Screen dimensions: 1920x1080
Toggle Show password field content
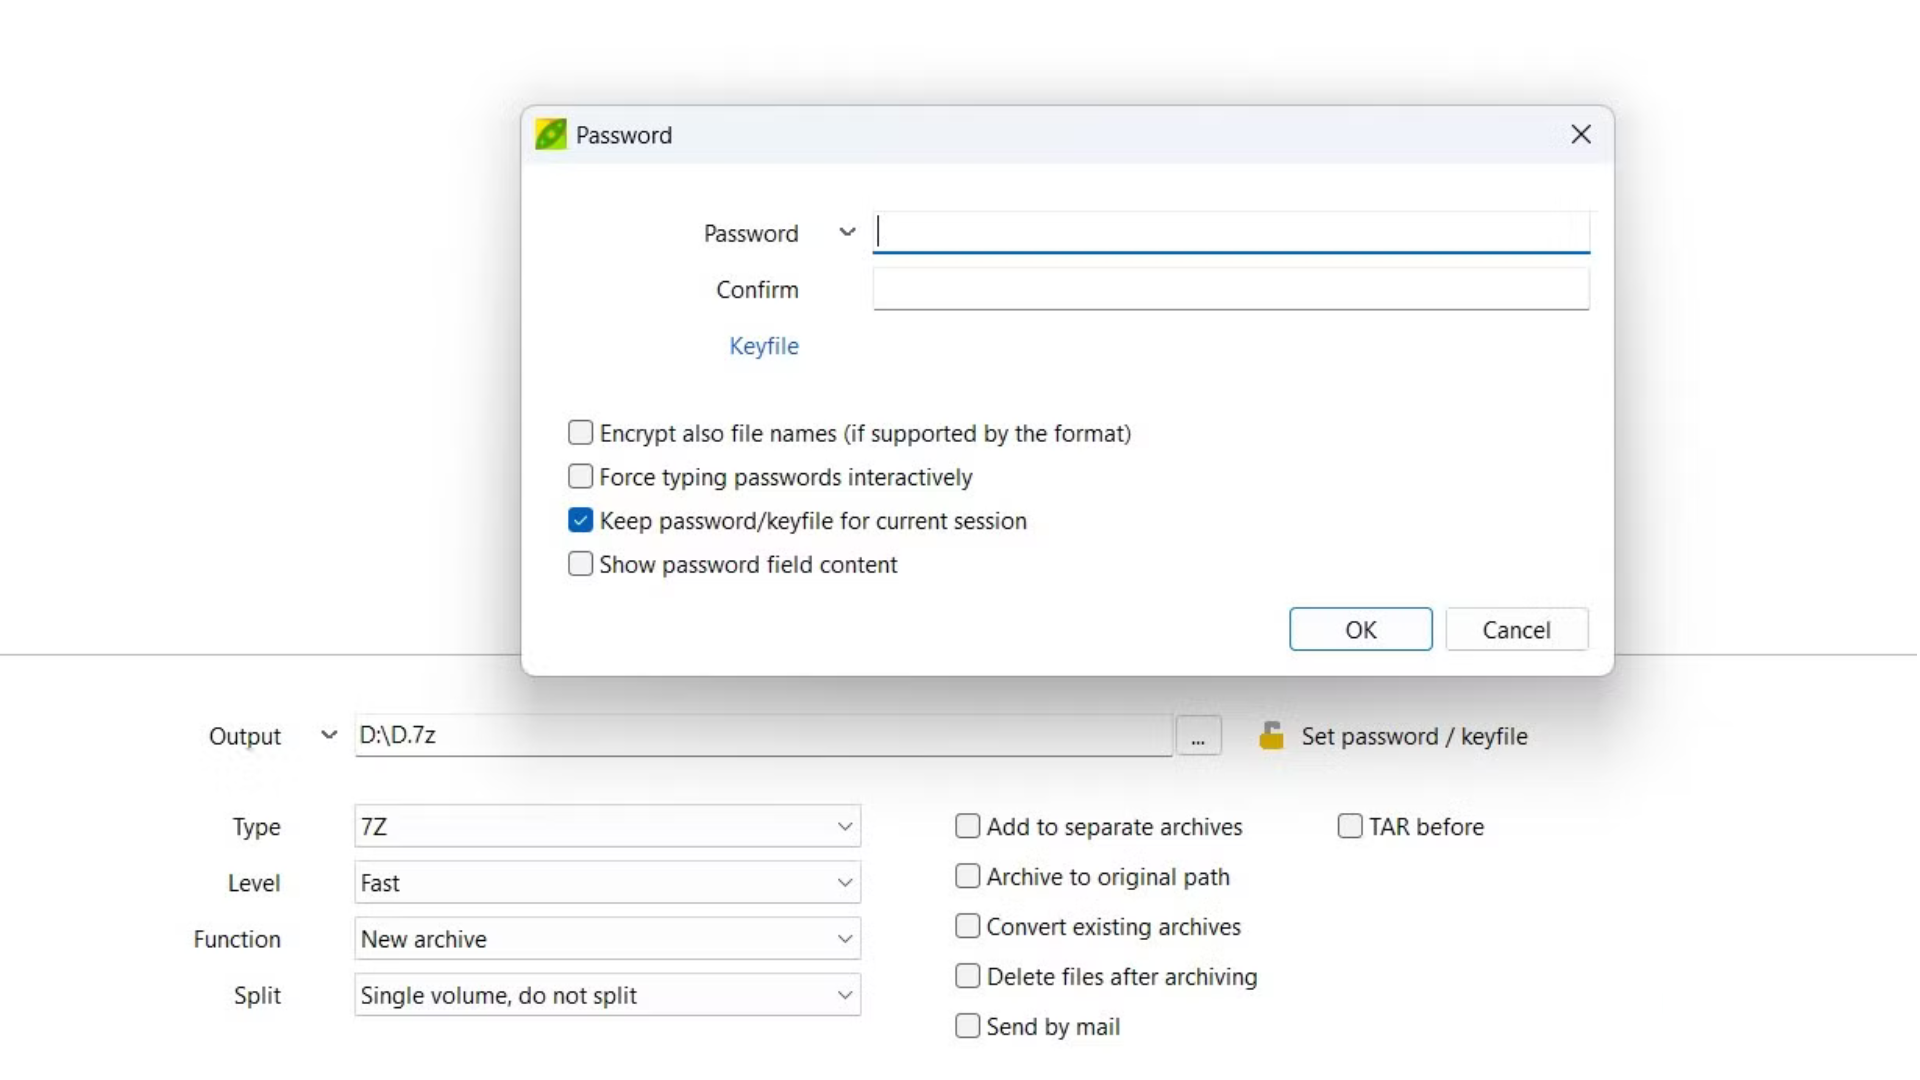click(580, 564)
